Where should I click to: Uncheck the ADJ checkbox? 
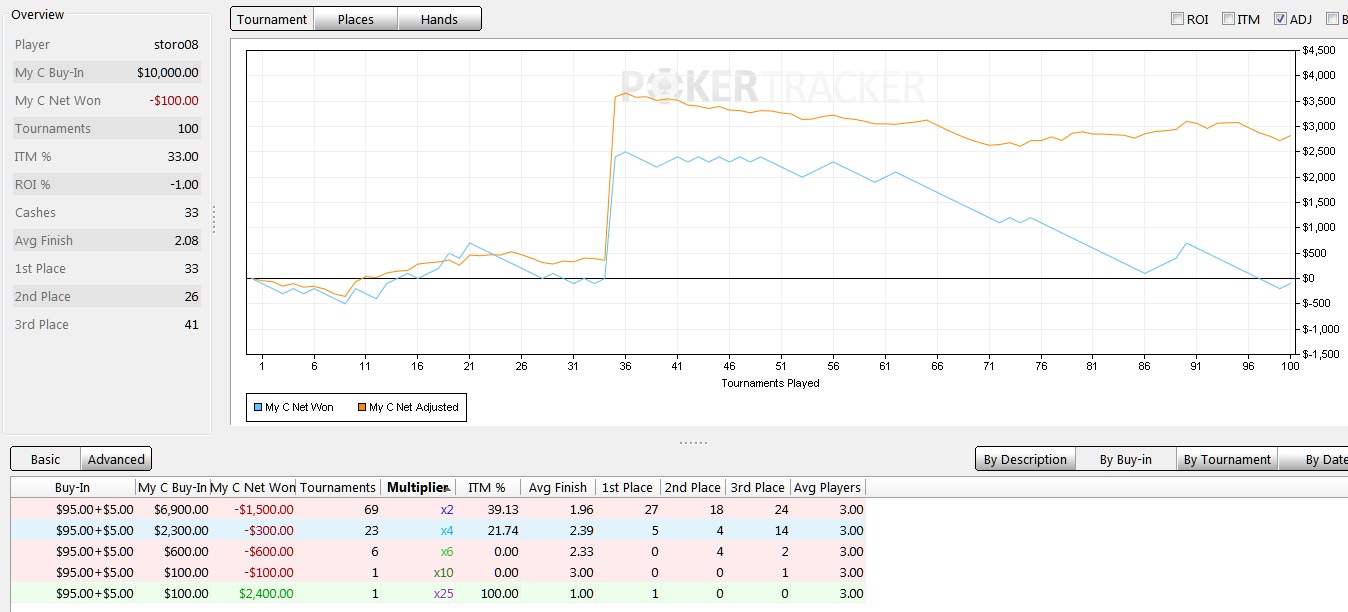(x=1281, y=19)
